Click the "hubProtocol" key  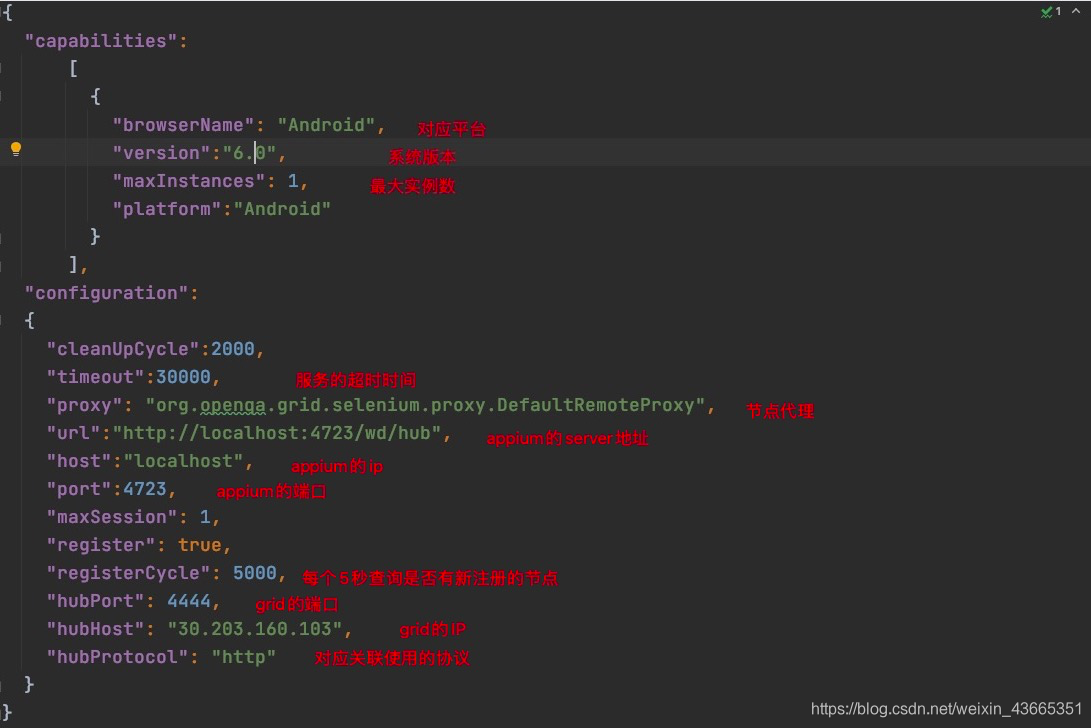click(118, 657)
